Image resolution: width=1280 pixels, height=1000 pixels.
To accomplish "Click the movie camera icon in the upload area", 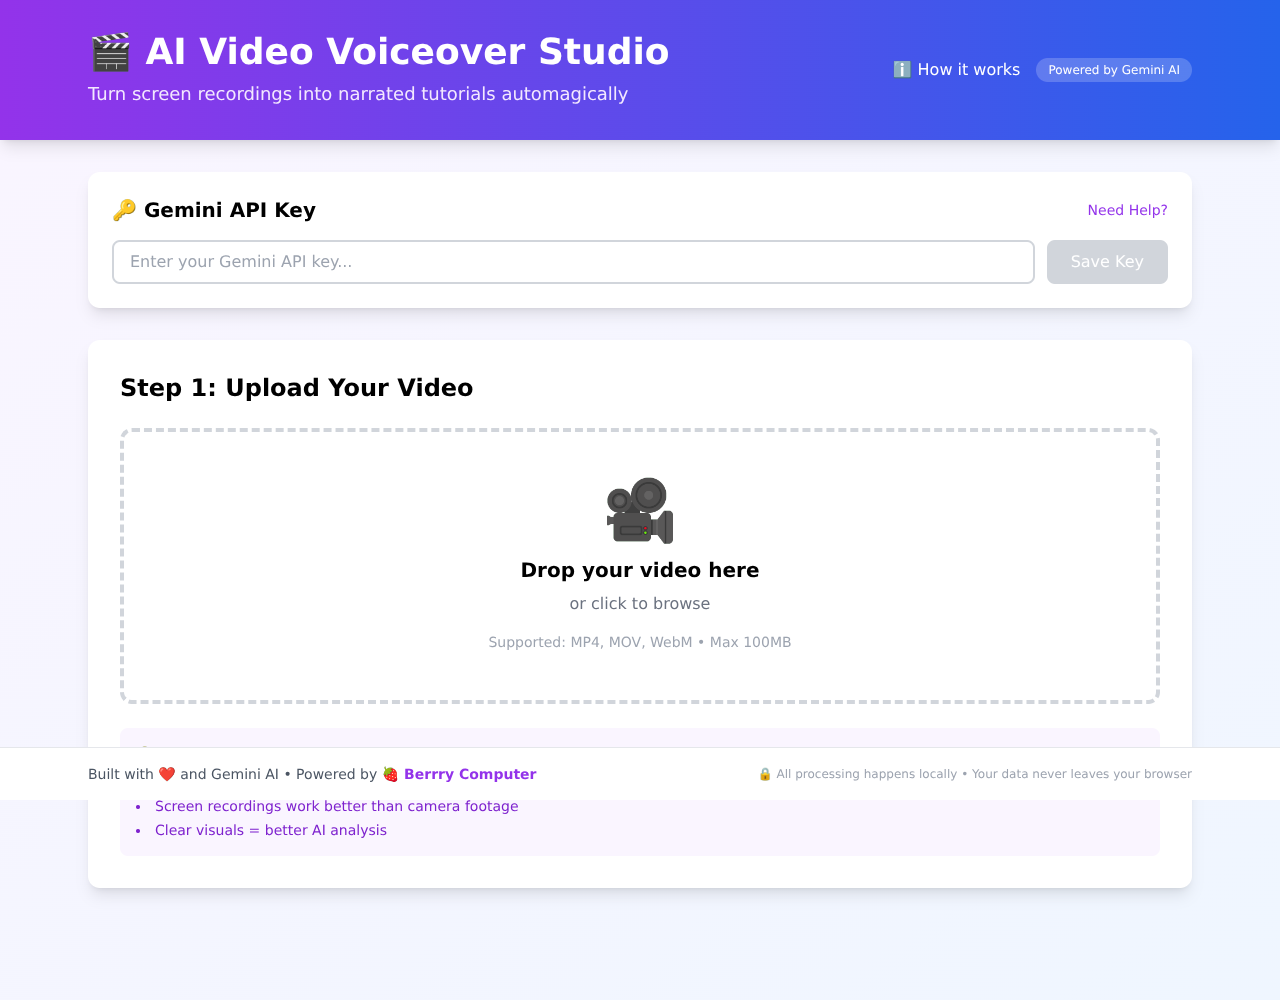I will tap(639, 509).
